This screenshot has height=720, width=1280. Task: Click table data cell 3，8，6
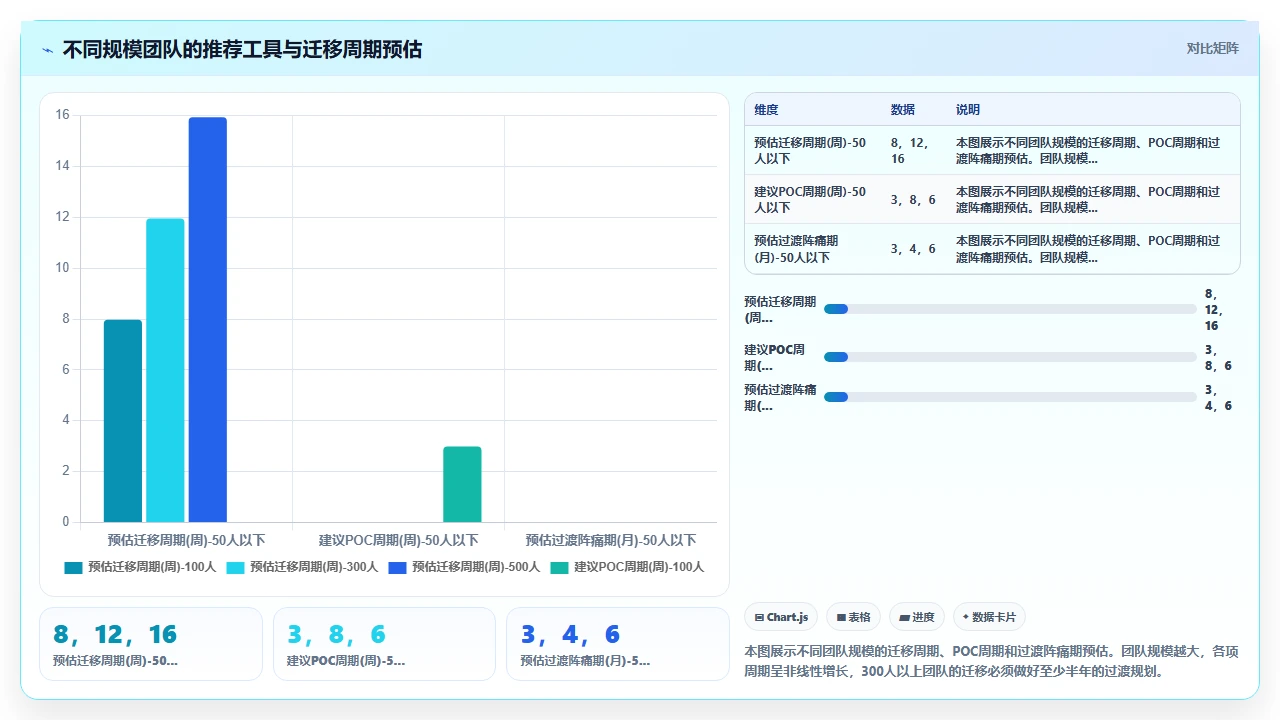click(913, 199)
